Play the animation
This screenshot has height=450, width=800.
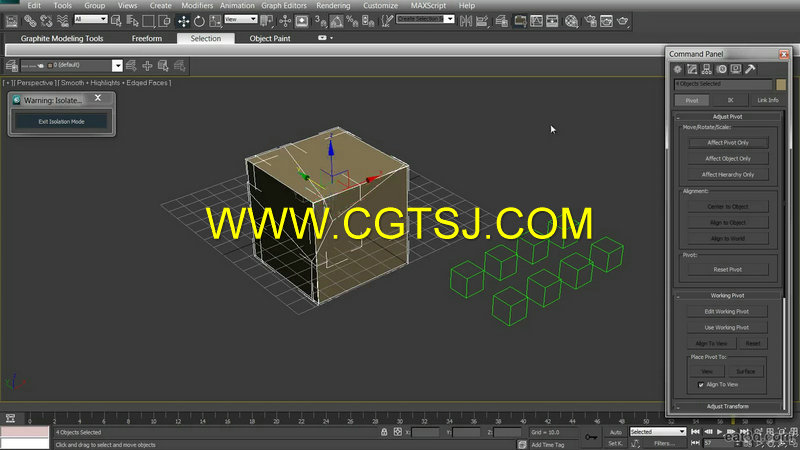(x=719, y=432)
